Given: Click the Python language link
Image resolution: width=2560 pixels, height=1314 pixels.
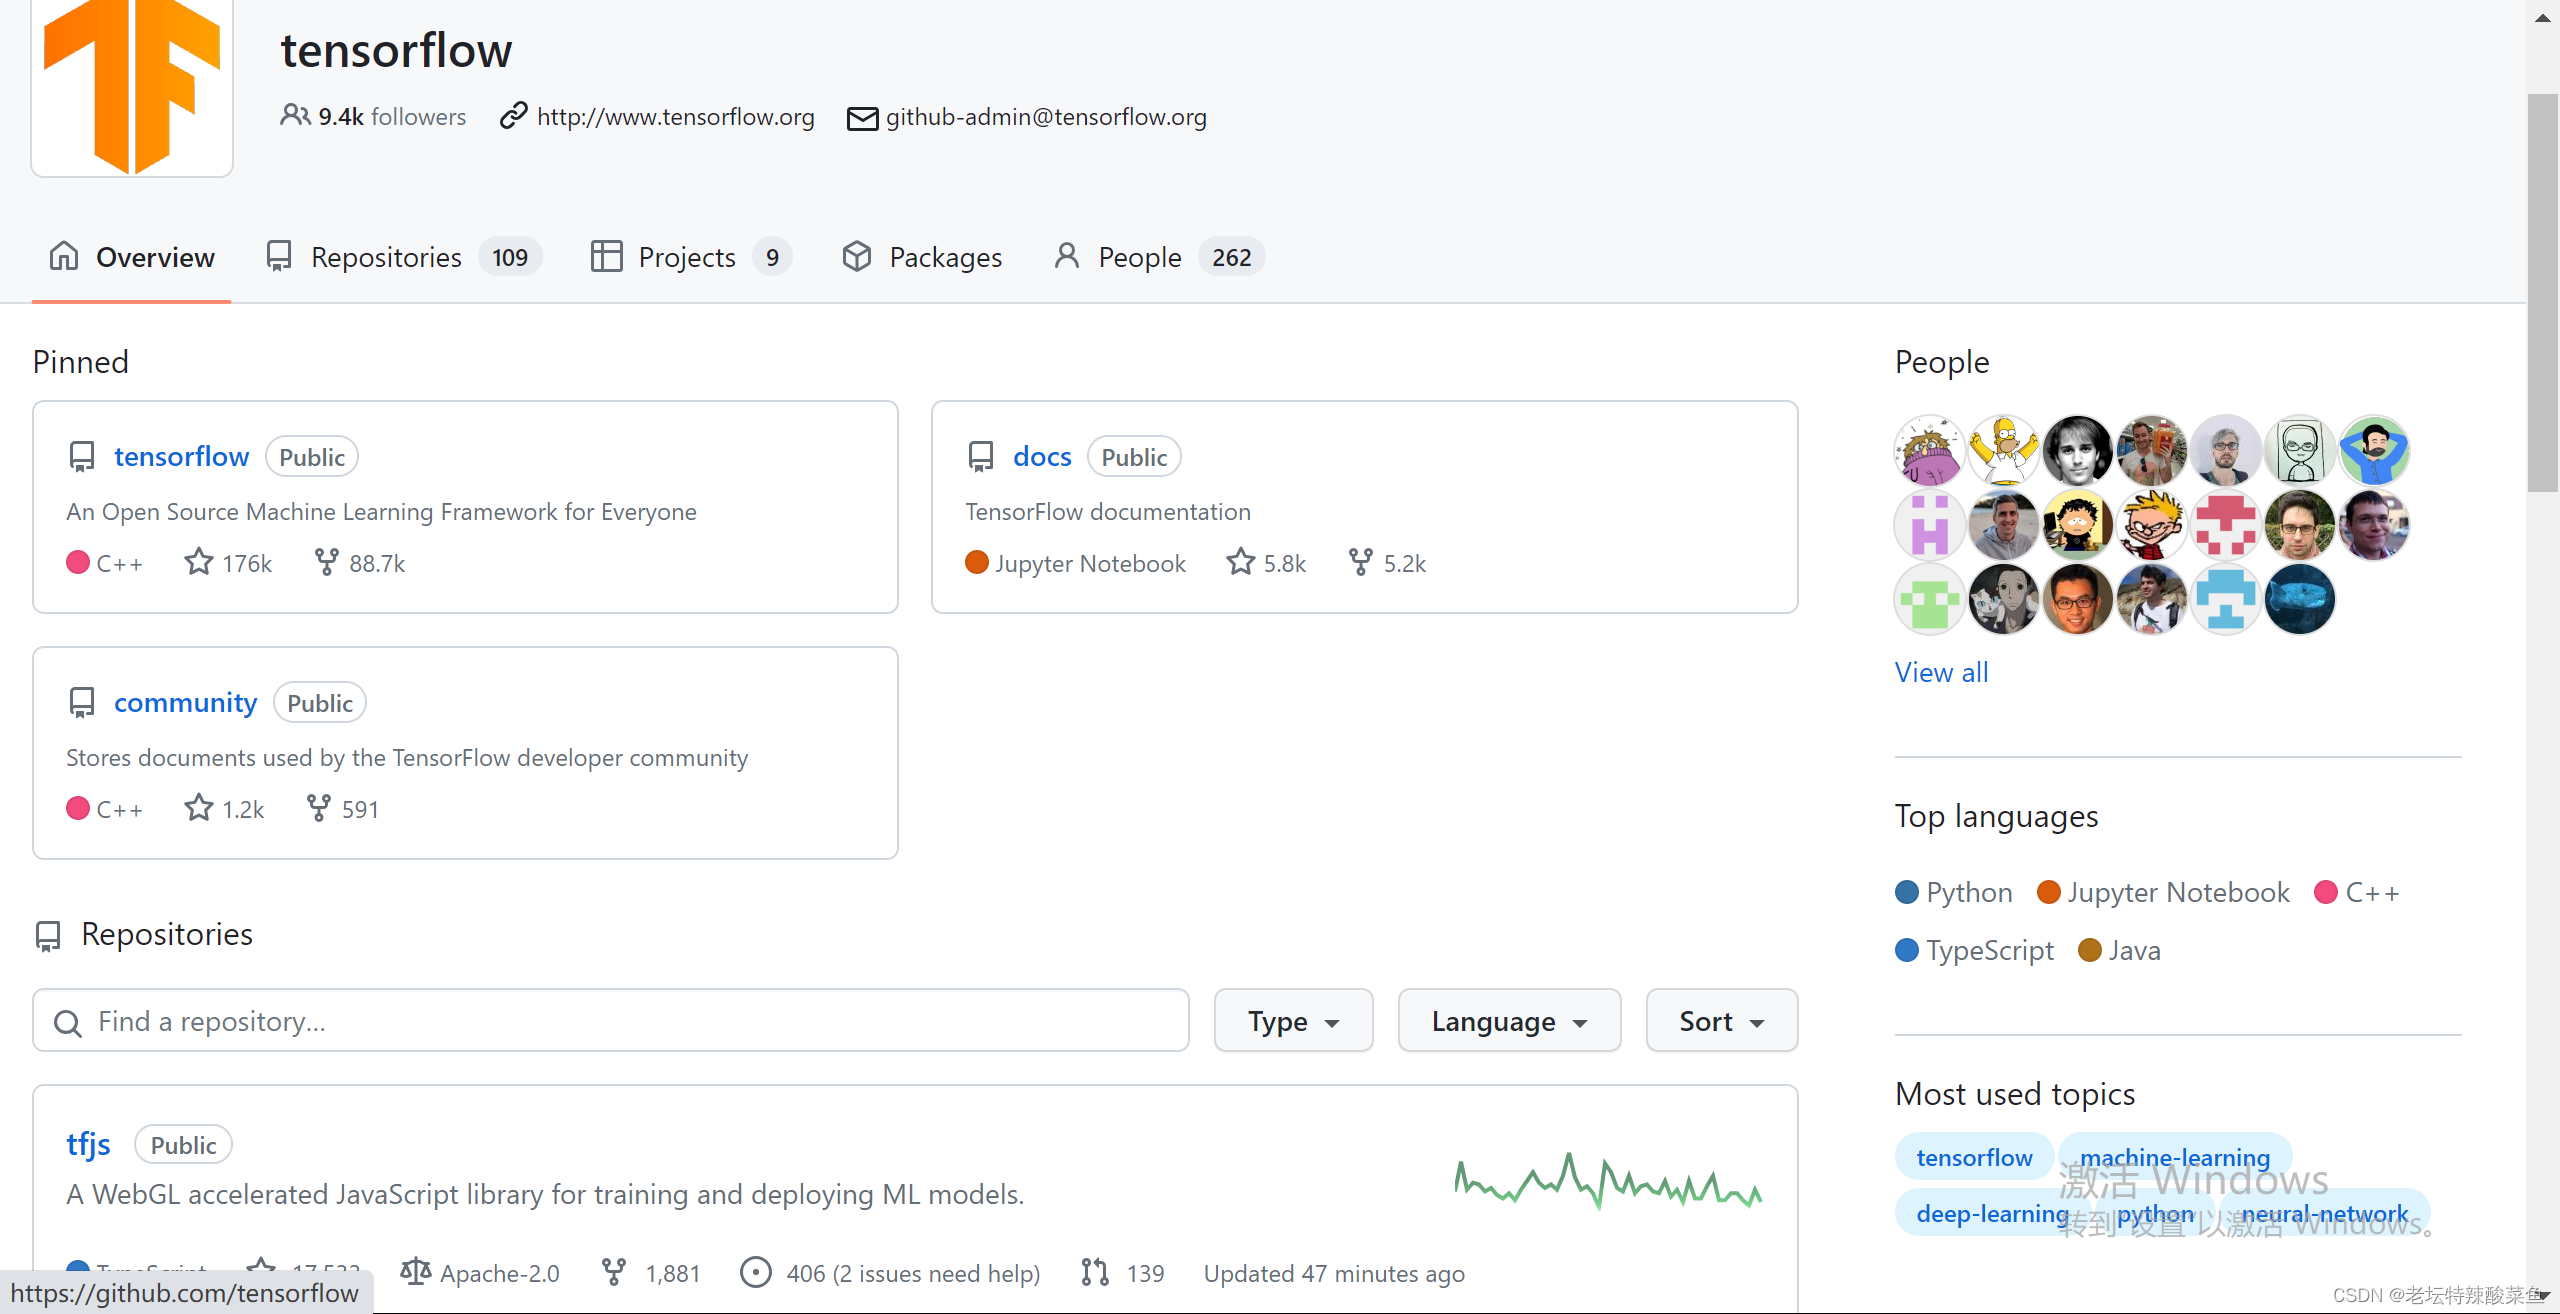Looking at the screenshot, I should tap(1954, 892).
